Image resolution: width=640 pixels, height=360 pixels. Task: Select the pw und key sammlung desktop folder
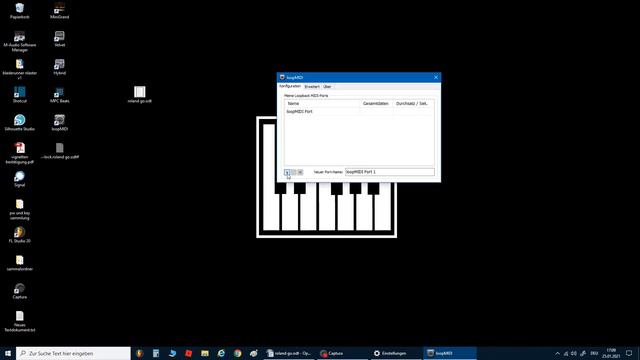point(20,209)
